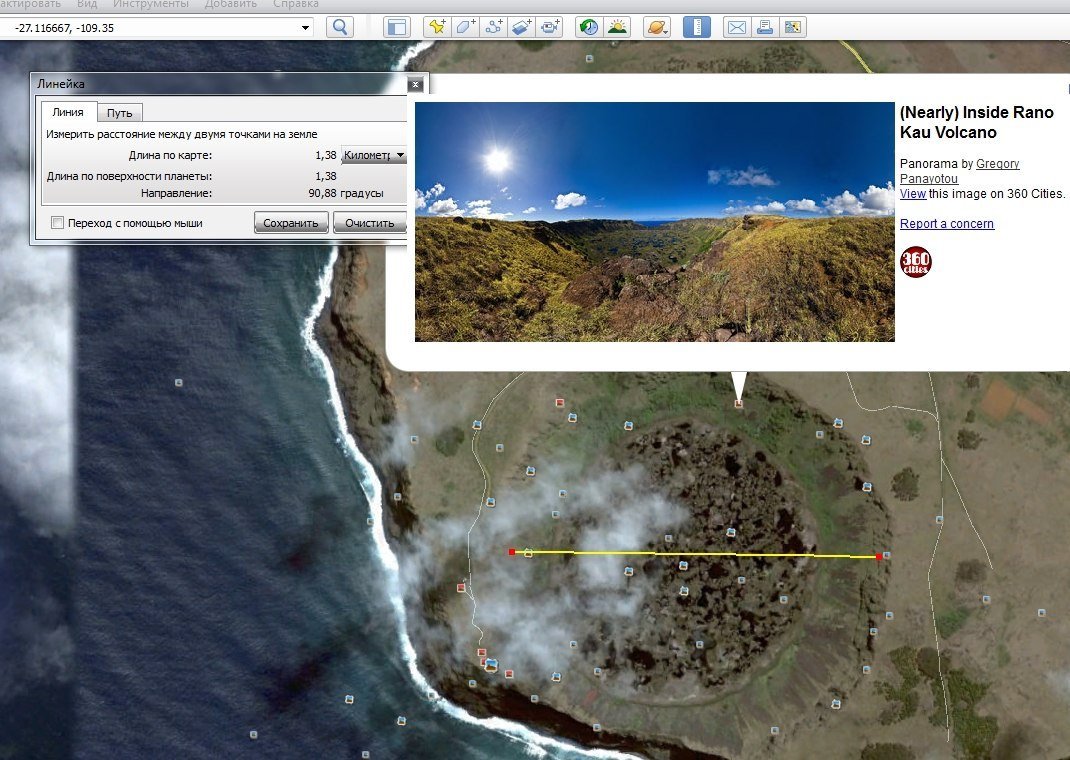Screen dimensions: 1070x760
Task: Click the print icon
Action: coord(765,27)
